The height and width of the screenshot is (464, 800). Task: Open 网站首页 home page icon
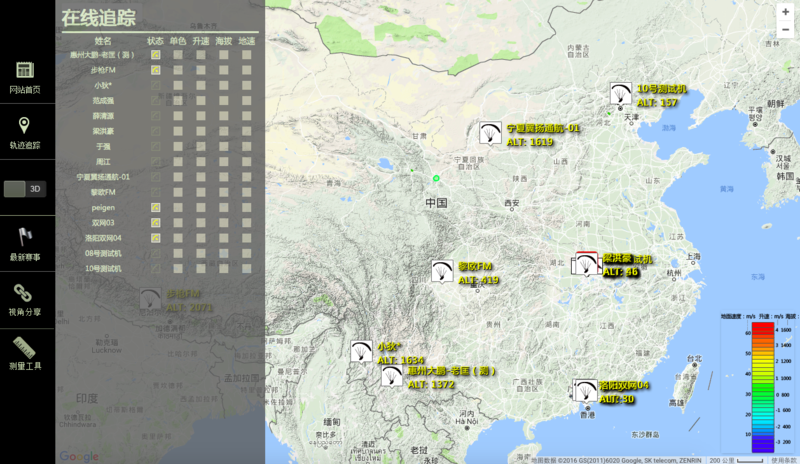pos(24,70)
